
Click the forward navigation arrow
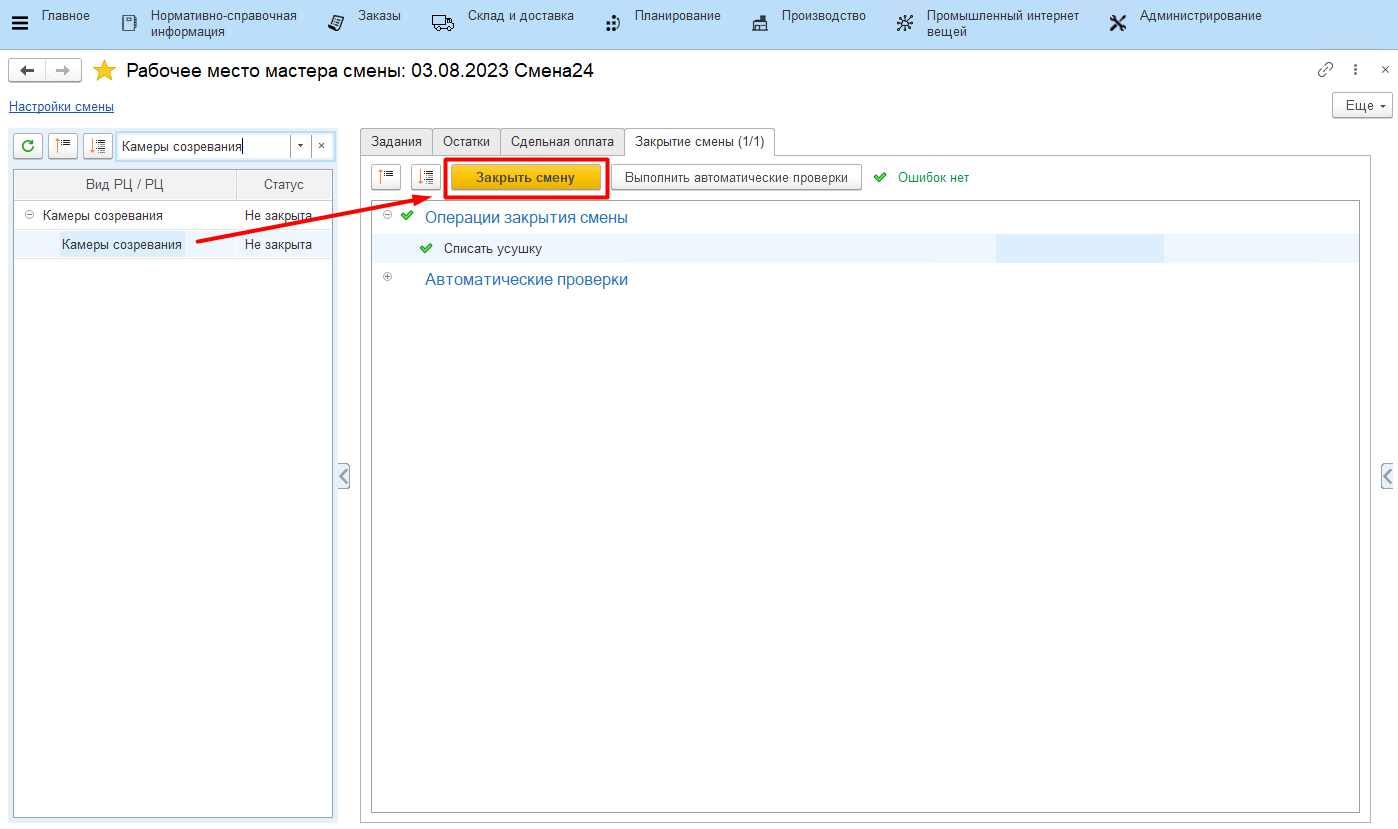pos(62,70)
